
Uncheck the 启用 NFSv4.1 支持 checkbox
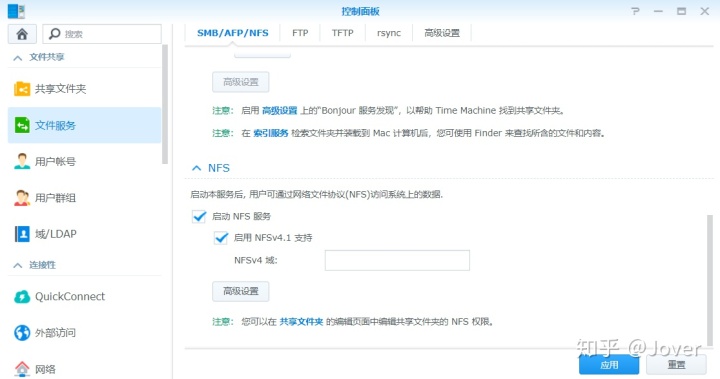point(221,238)
